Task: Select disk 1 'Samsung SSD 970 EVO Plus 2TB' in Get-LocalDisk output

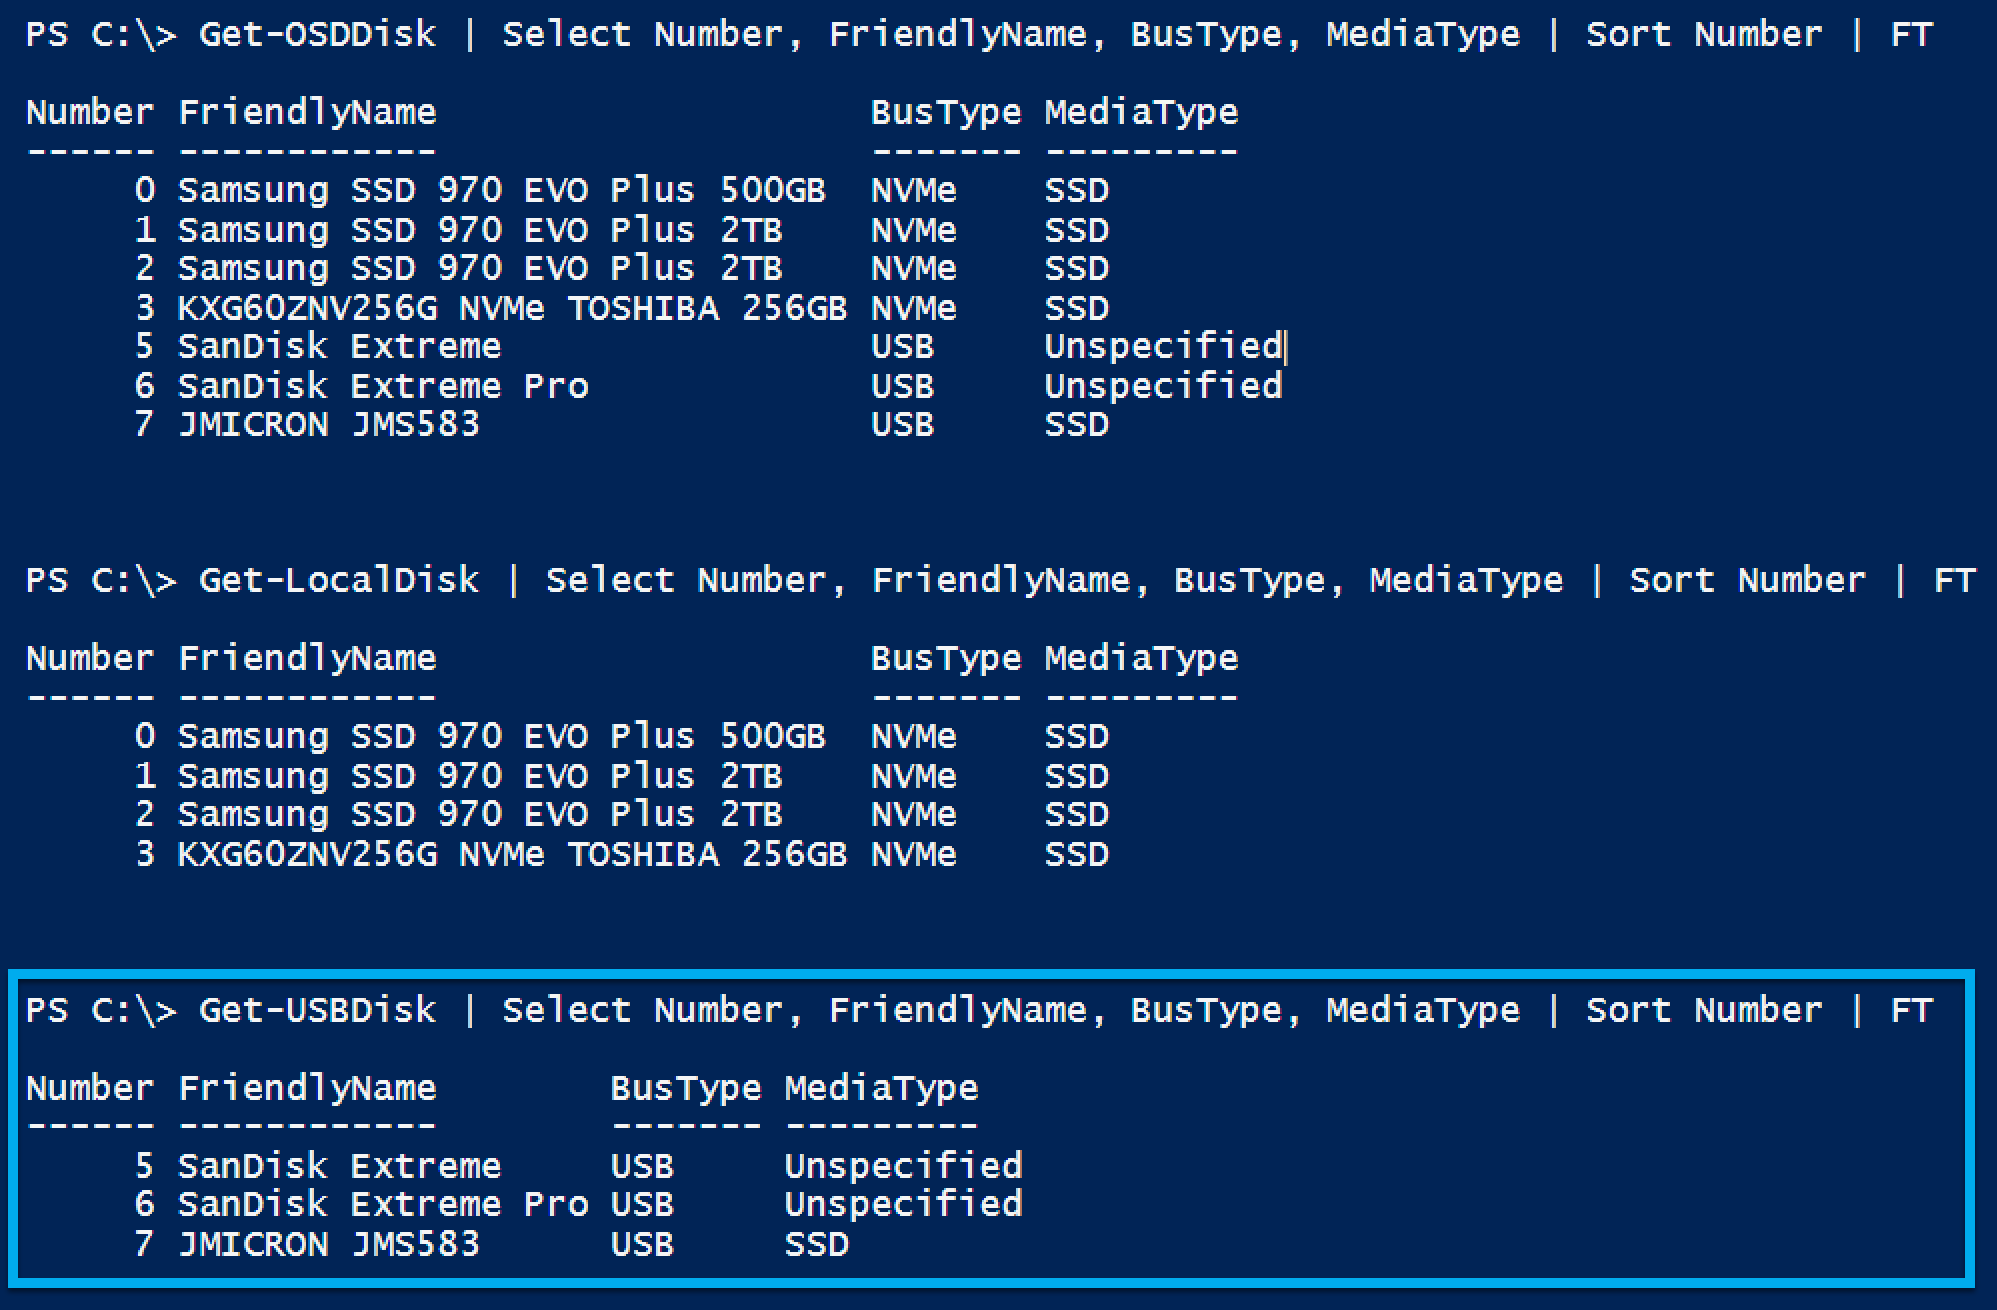Action: [x=480, y=776]
